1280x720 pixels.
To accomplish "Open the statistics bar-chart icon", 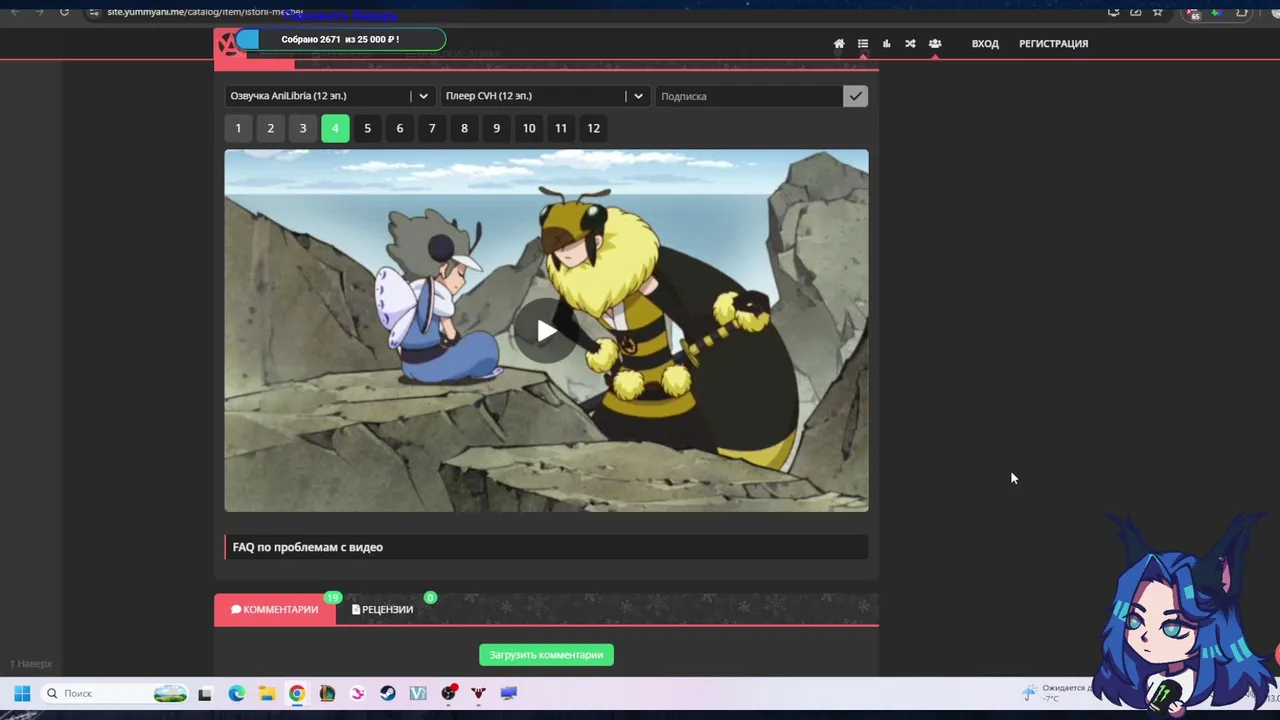I will 886,44.
